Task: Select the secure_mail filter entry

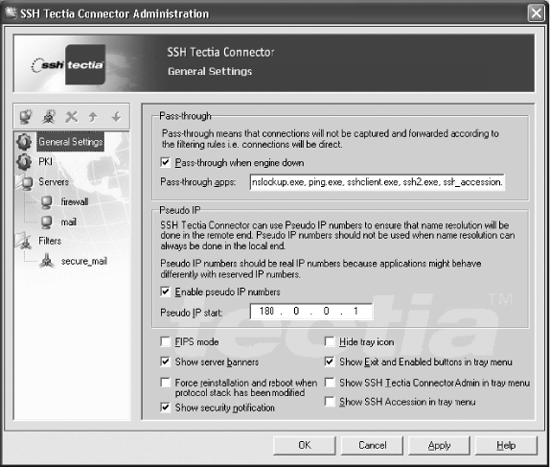Action: click(x=84, y=261)
